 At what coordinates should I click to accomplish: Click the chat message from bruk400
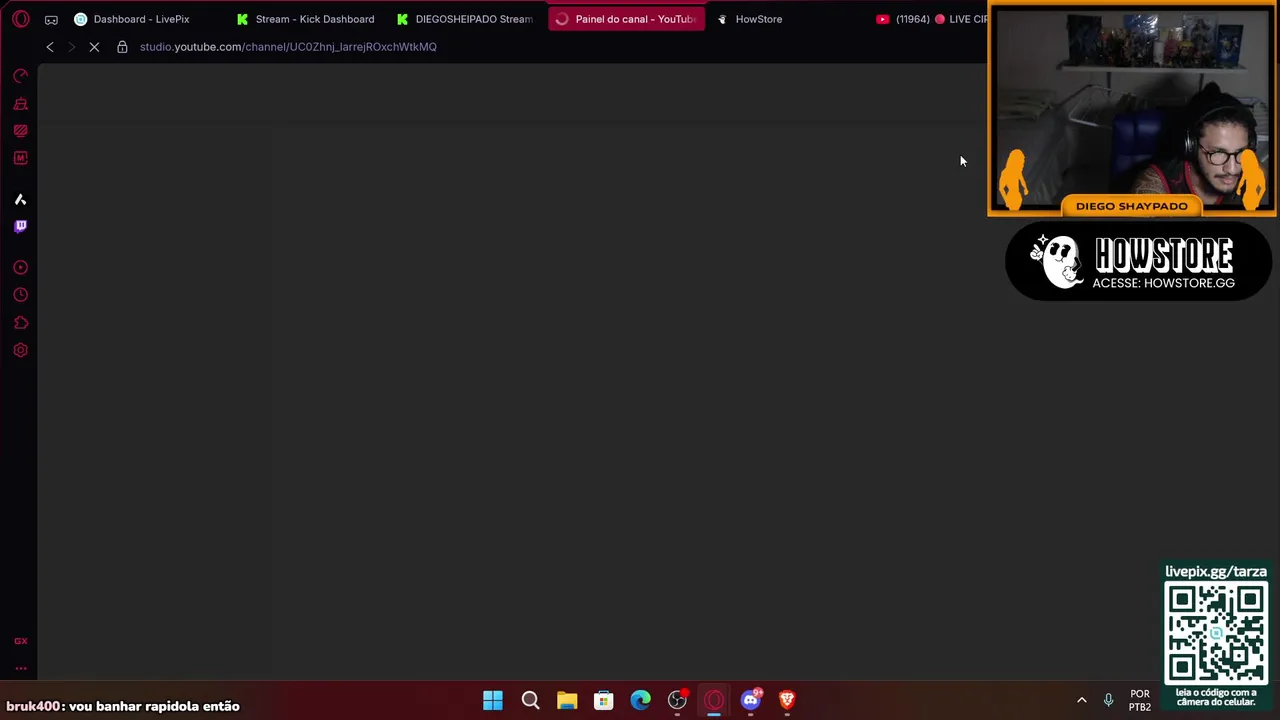coord(123,706)
